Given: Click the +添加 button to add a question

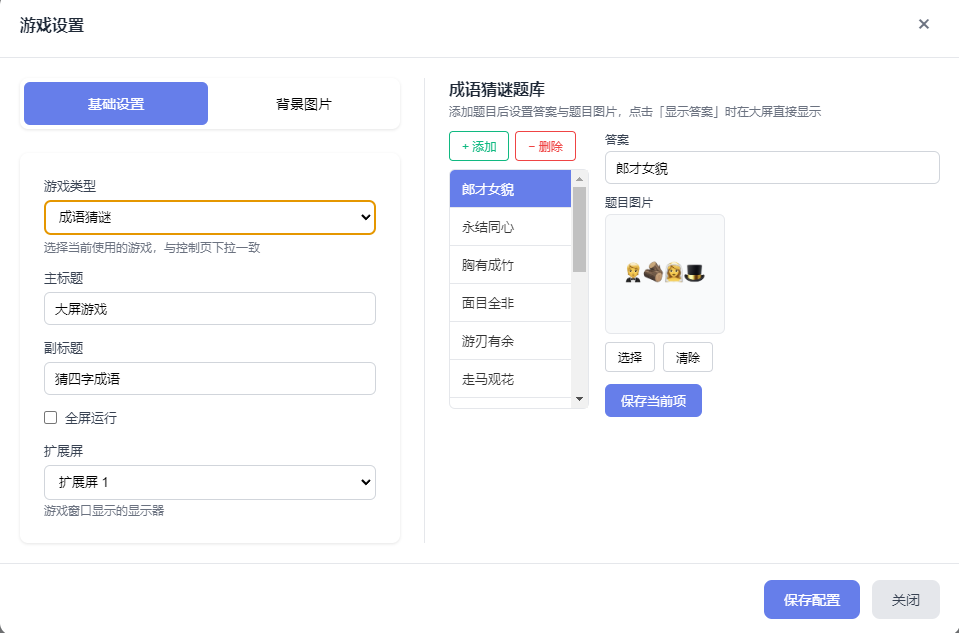Looking at the screenshot, I should (478, 146).
